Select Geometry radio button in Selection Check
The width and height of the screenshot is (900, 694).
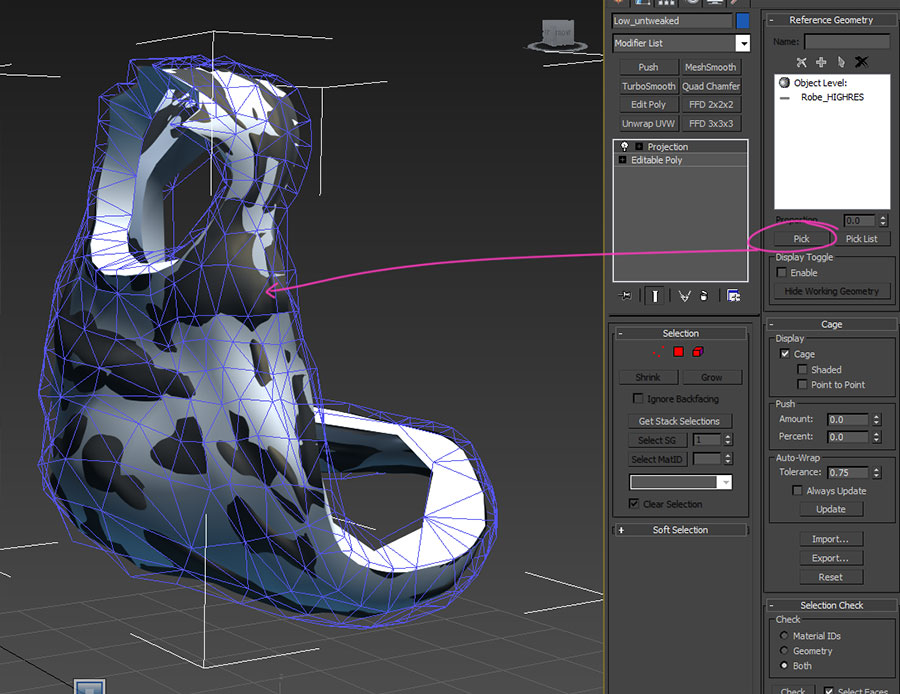tap(783, 651)
